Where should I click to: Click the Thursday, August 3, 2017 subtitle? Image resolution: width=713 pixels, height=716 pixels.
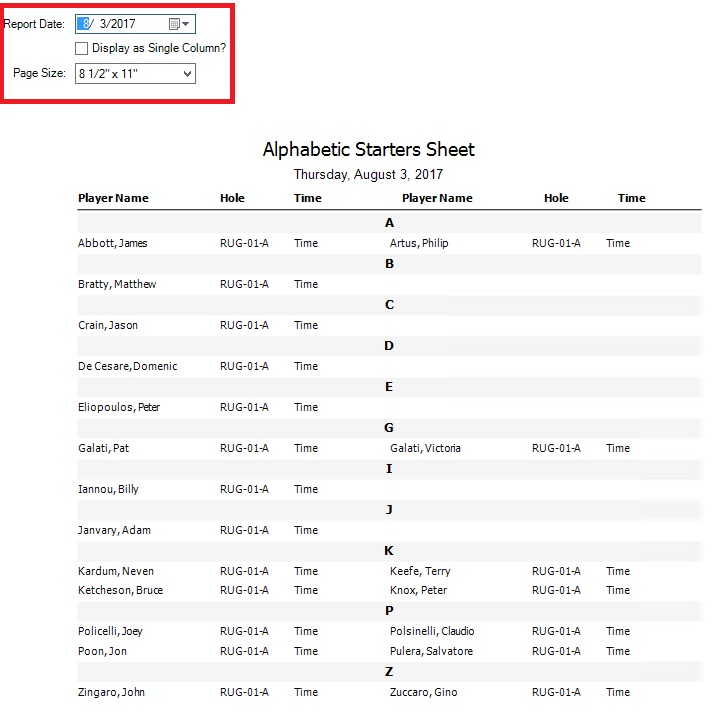pyautogui.click(x=368, y=174)
